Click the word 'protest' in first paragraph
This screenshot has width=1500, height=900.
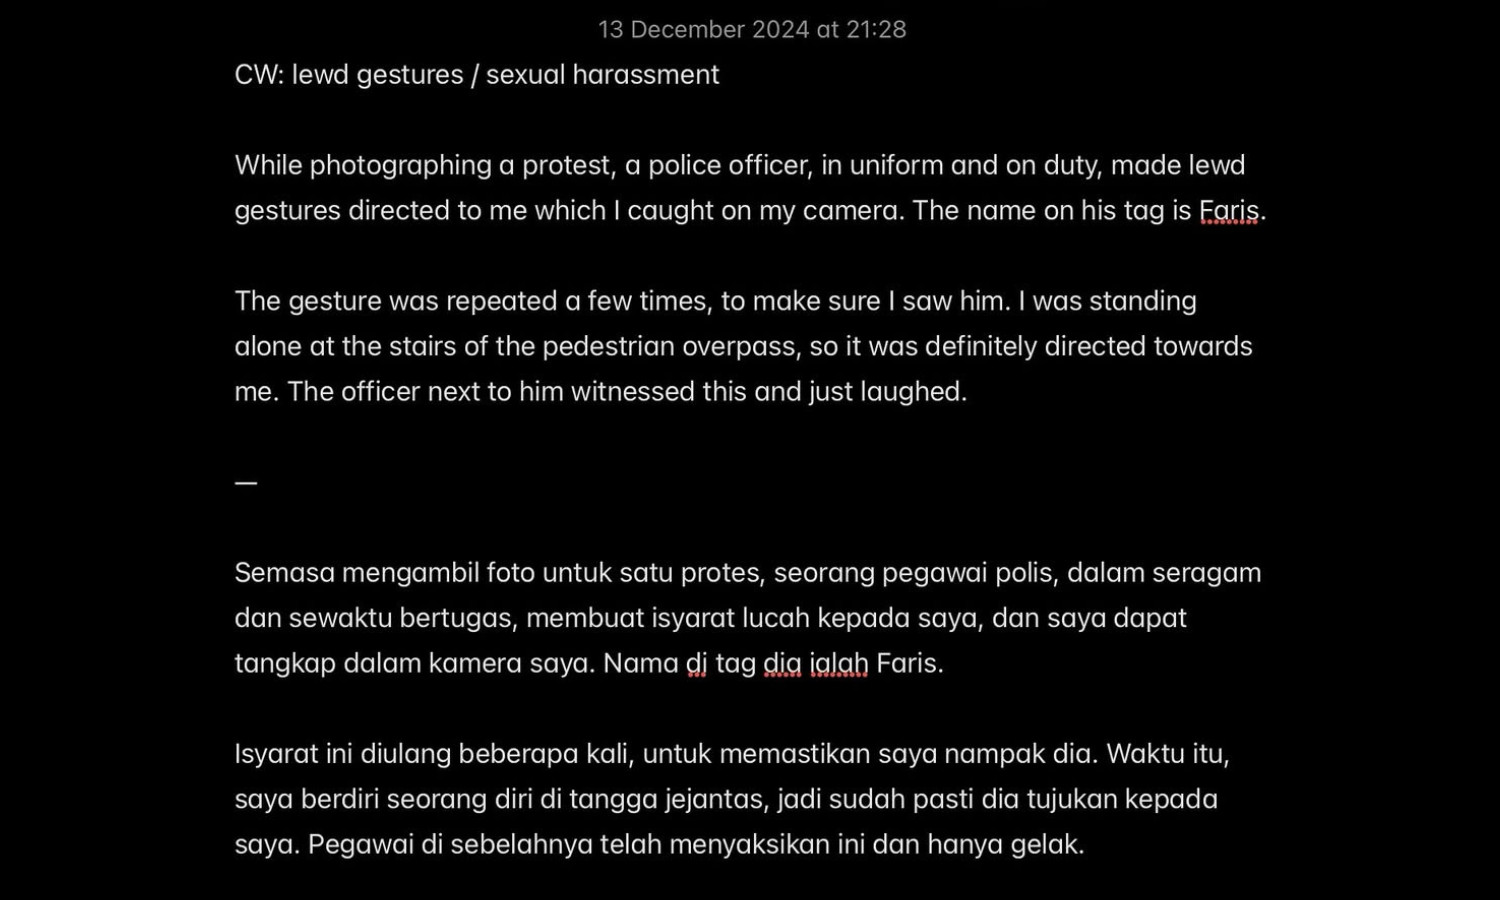coord(568,166)
